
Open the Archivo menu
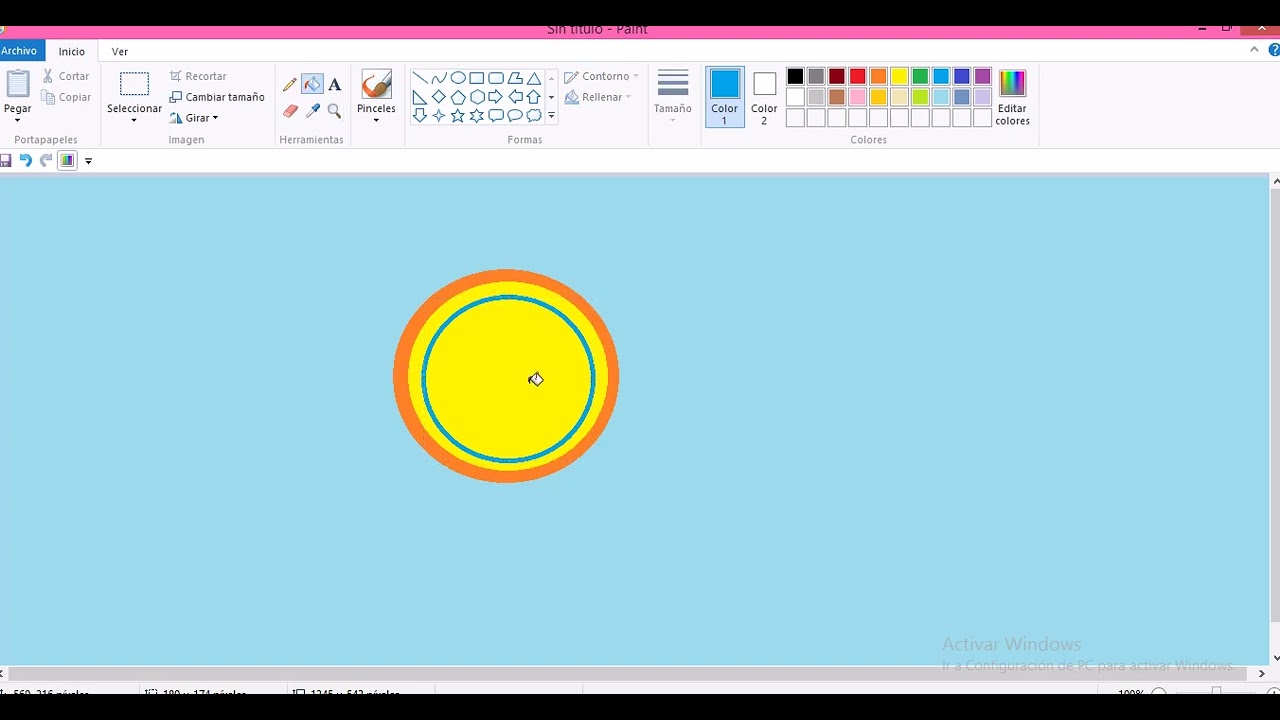pyautogui.click(x=19, y=51)
